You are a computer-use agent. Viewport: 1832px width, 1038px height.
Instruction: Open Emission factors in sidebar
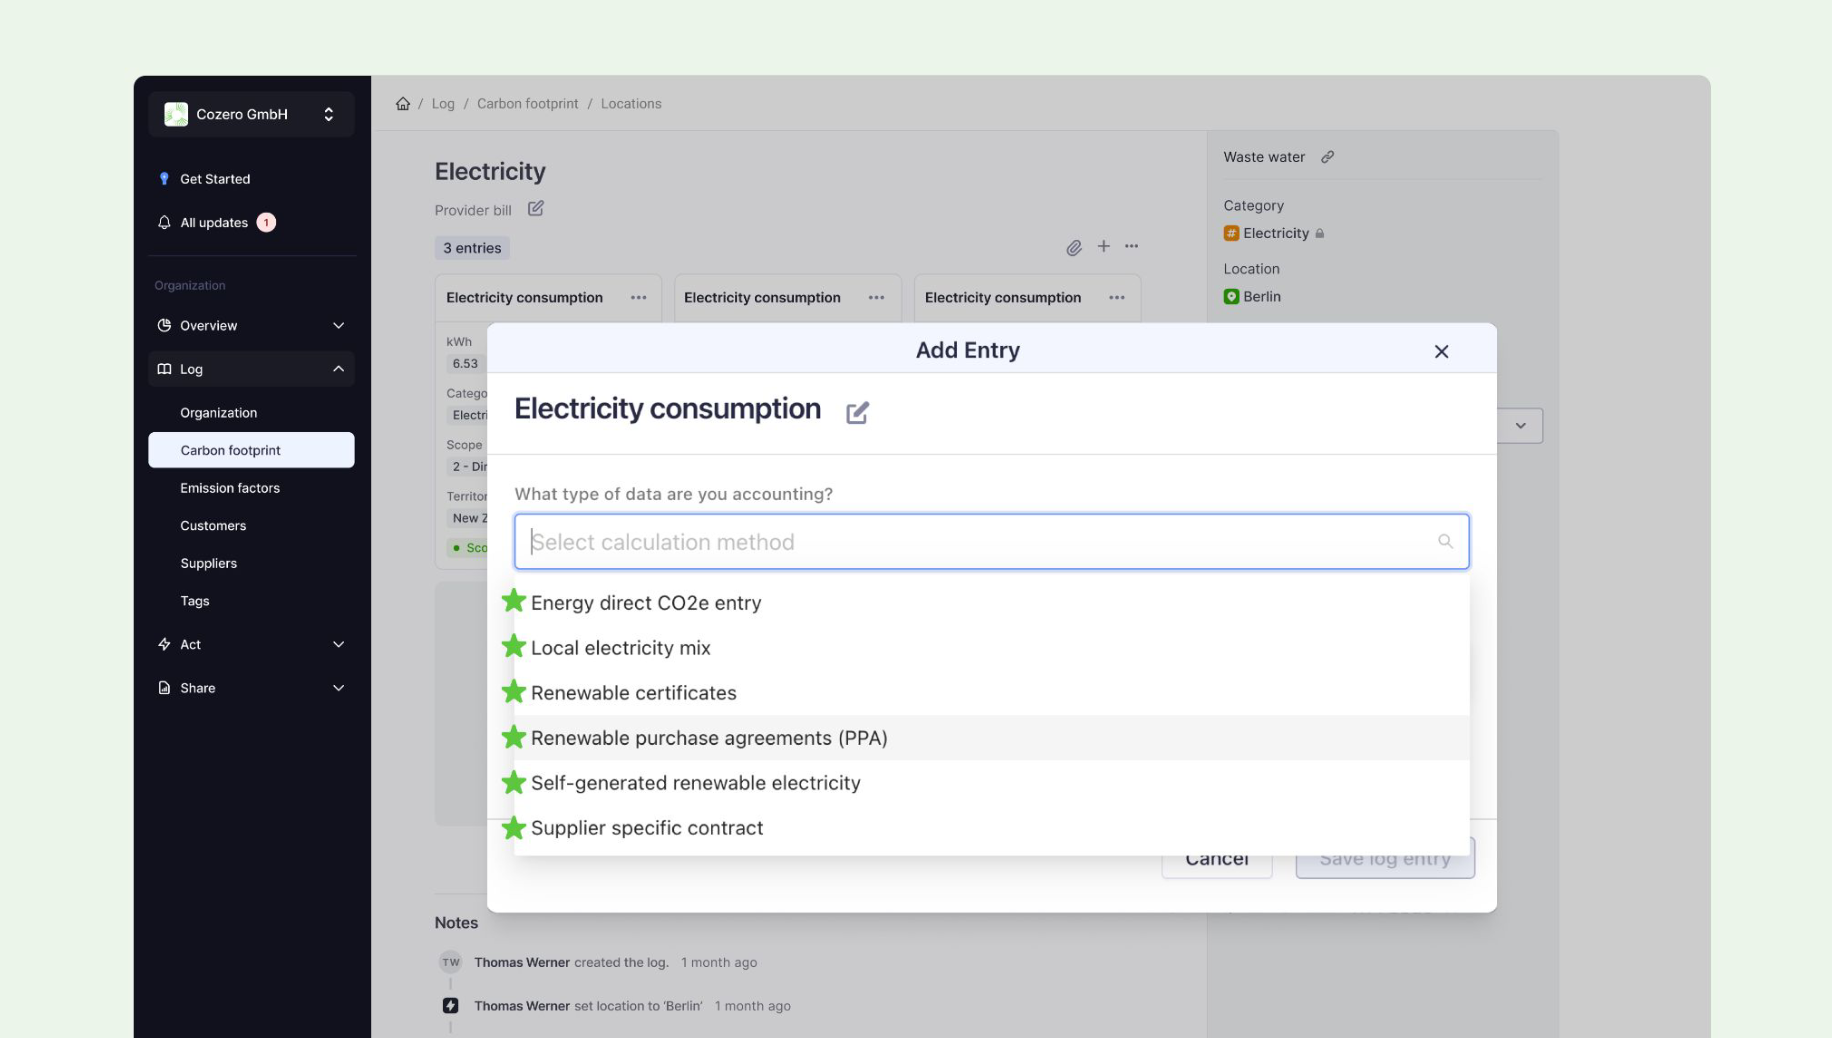[230, 488]
